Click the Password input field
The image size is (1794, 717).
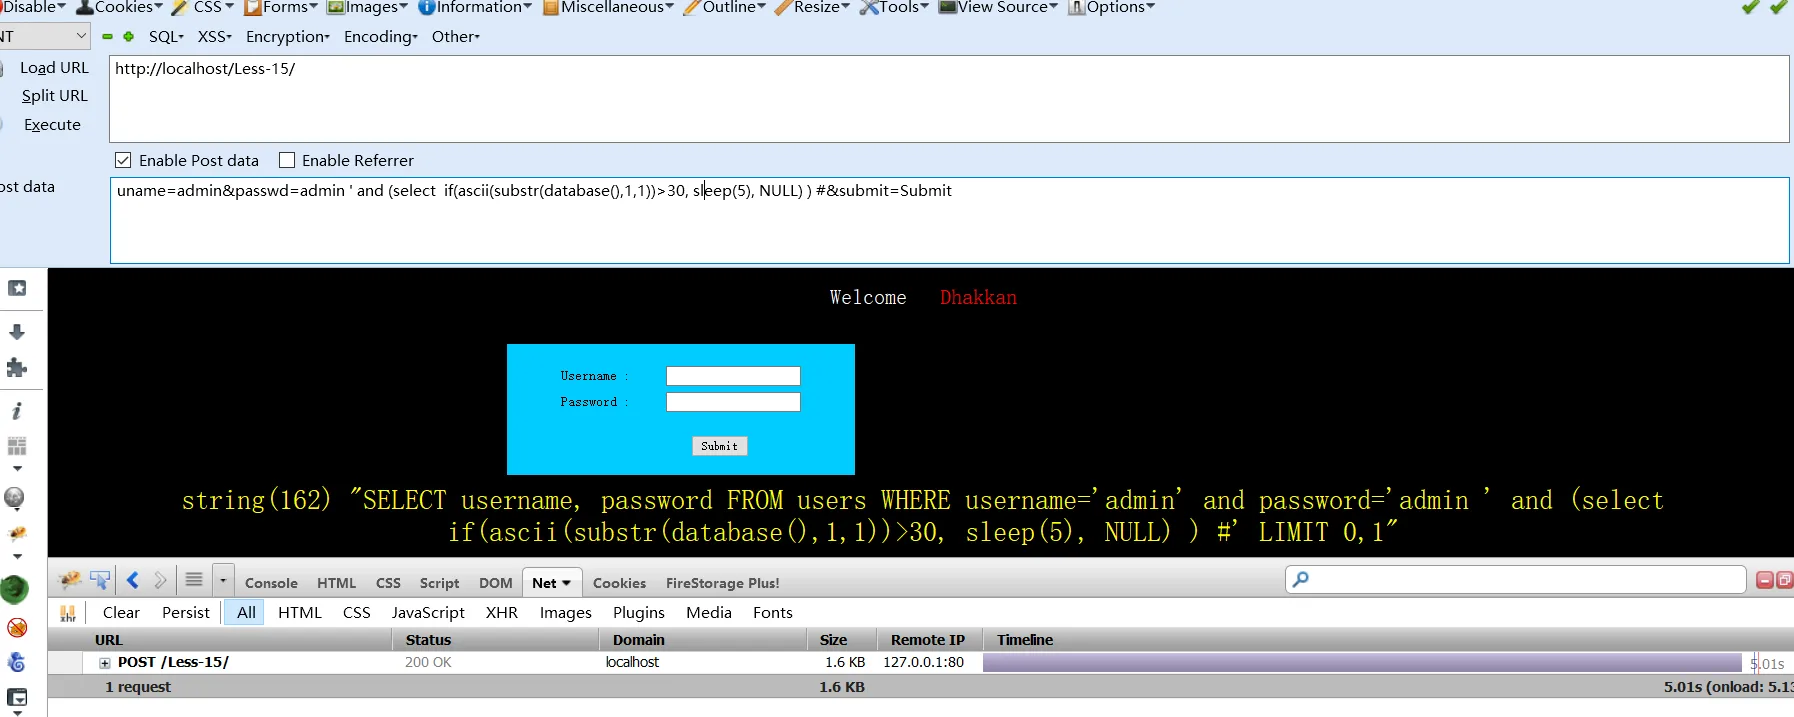(x=733, y=402)
